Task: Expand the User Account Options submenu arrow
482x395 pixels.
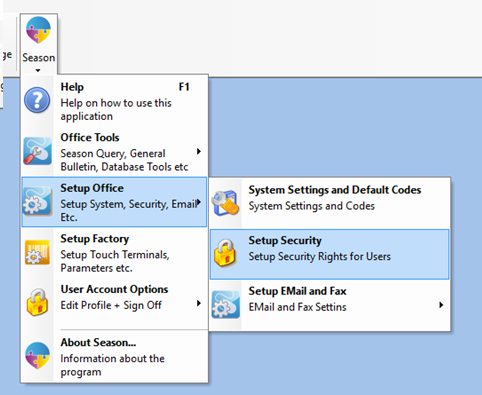Action: (199, 303)
